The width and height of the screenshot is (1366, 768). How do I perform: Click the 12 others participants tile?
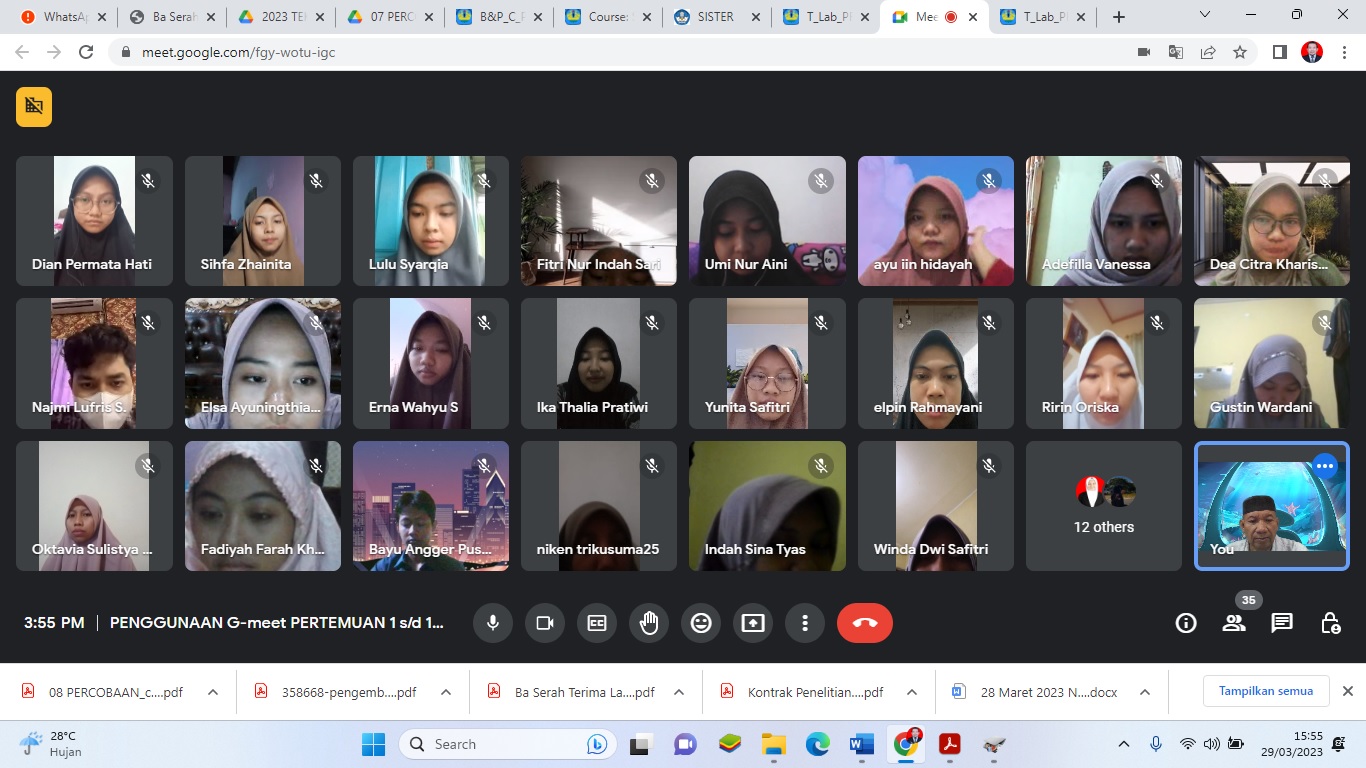pyautogui.click(x=1104, y=507)
